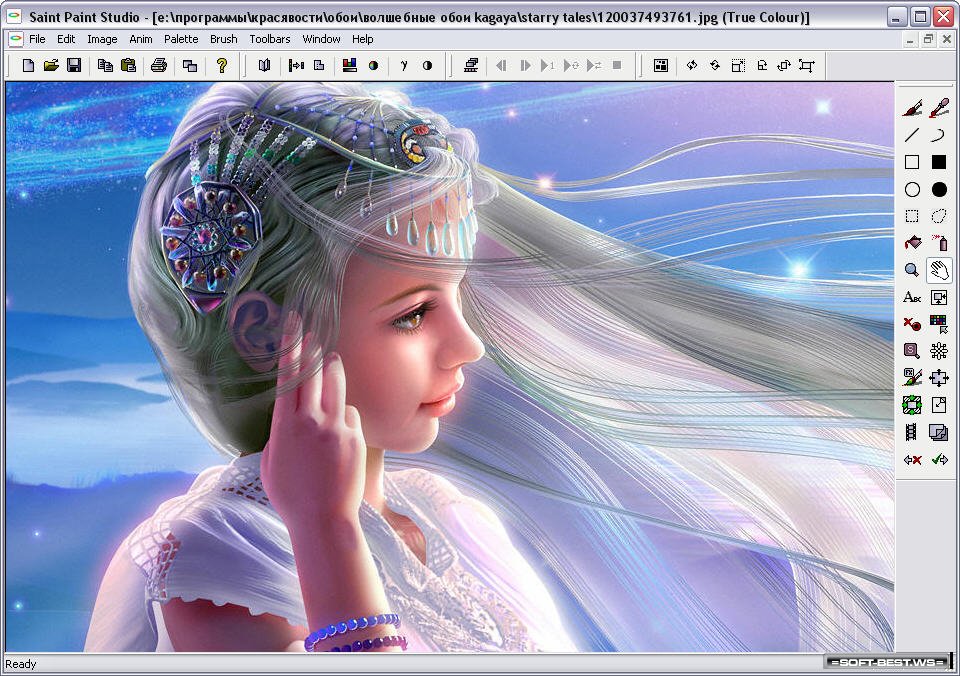Click the half-black contrast circle icon
Viewport: 960px width, 676px height.
(x=427, y=66)
